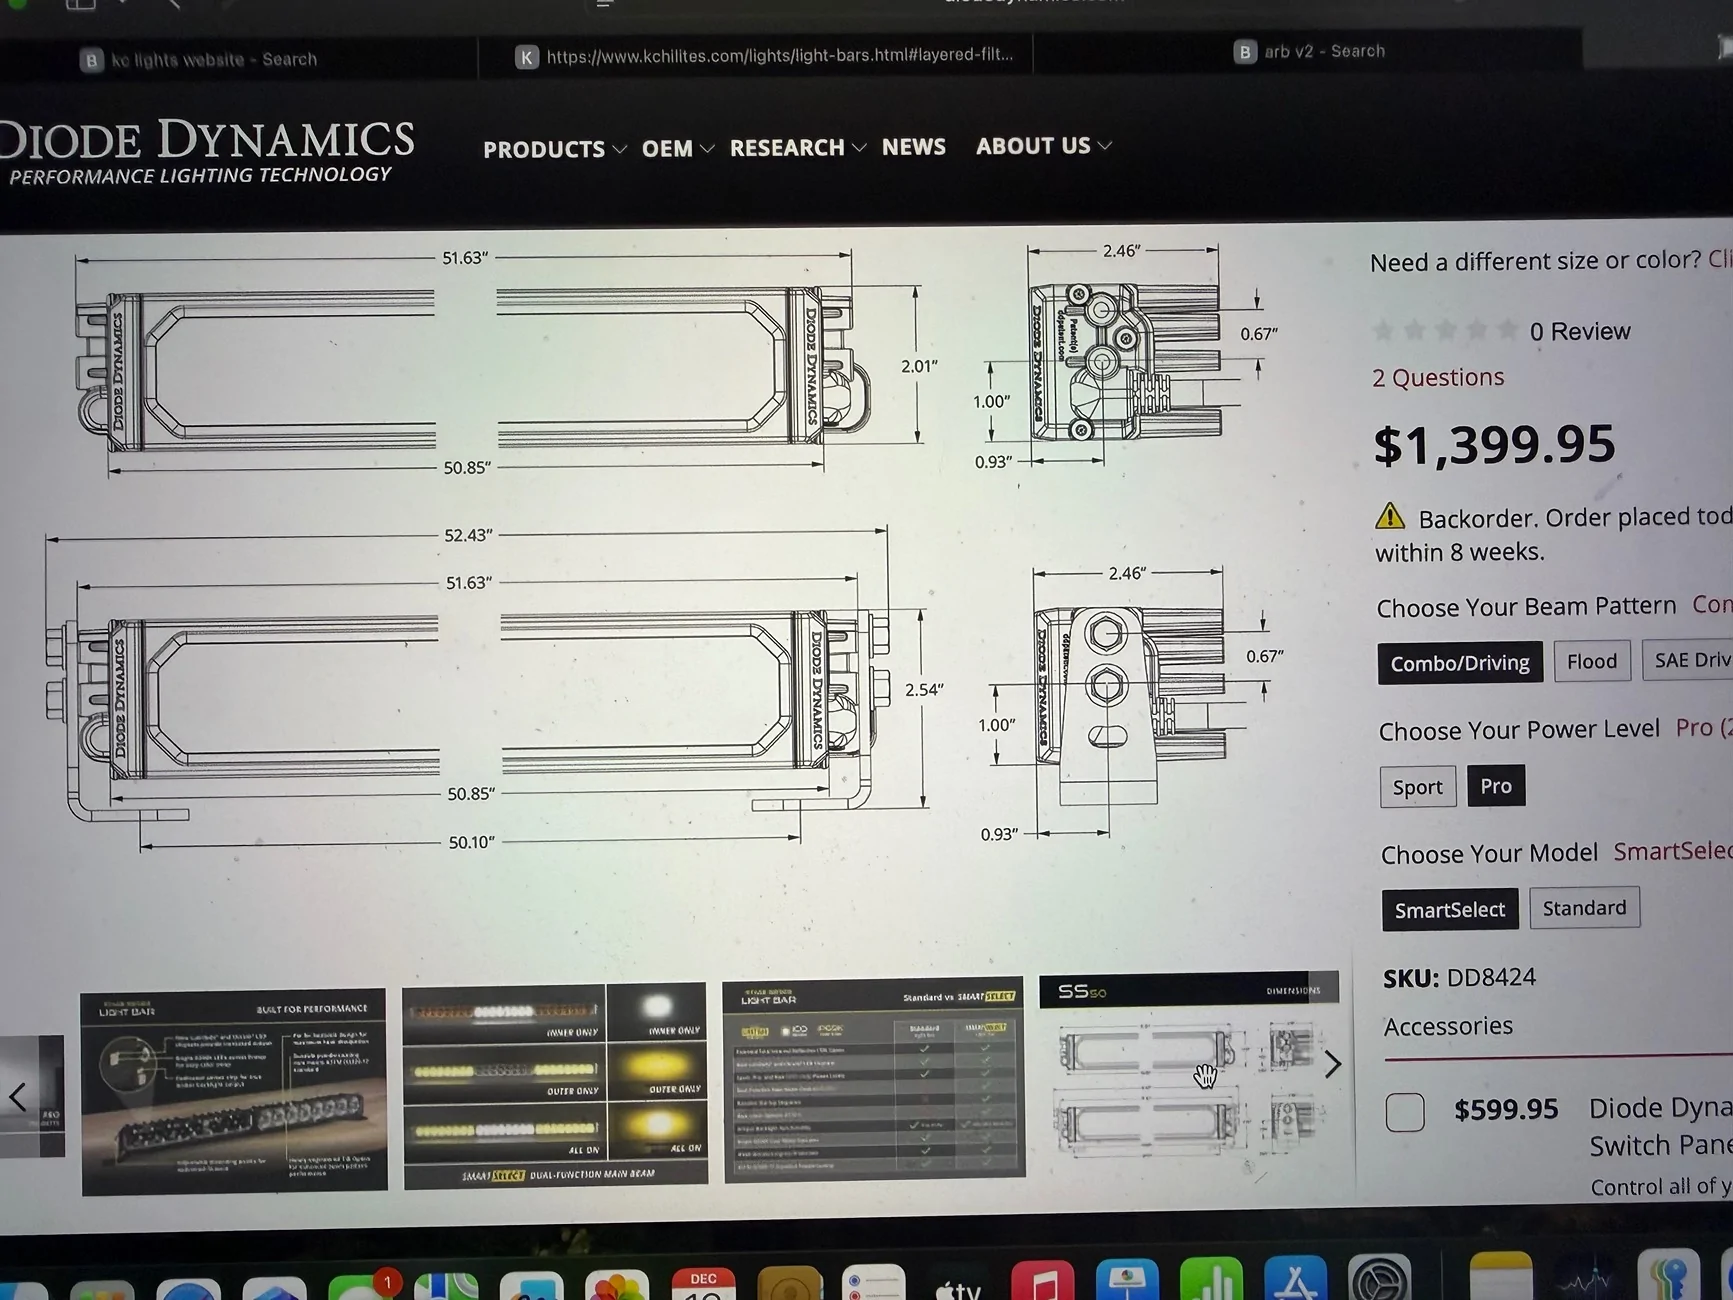Open Numbers app icon in dock
This screenshot has height=1300, width=1733.
[x=1211, y=1280]
